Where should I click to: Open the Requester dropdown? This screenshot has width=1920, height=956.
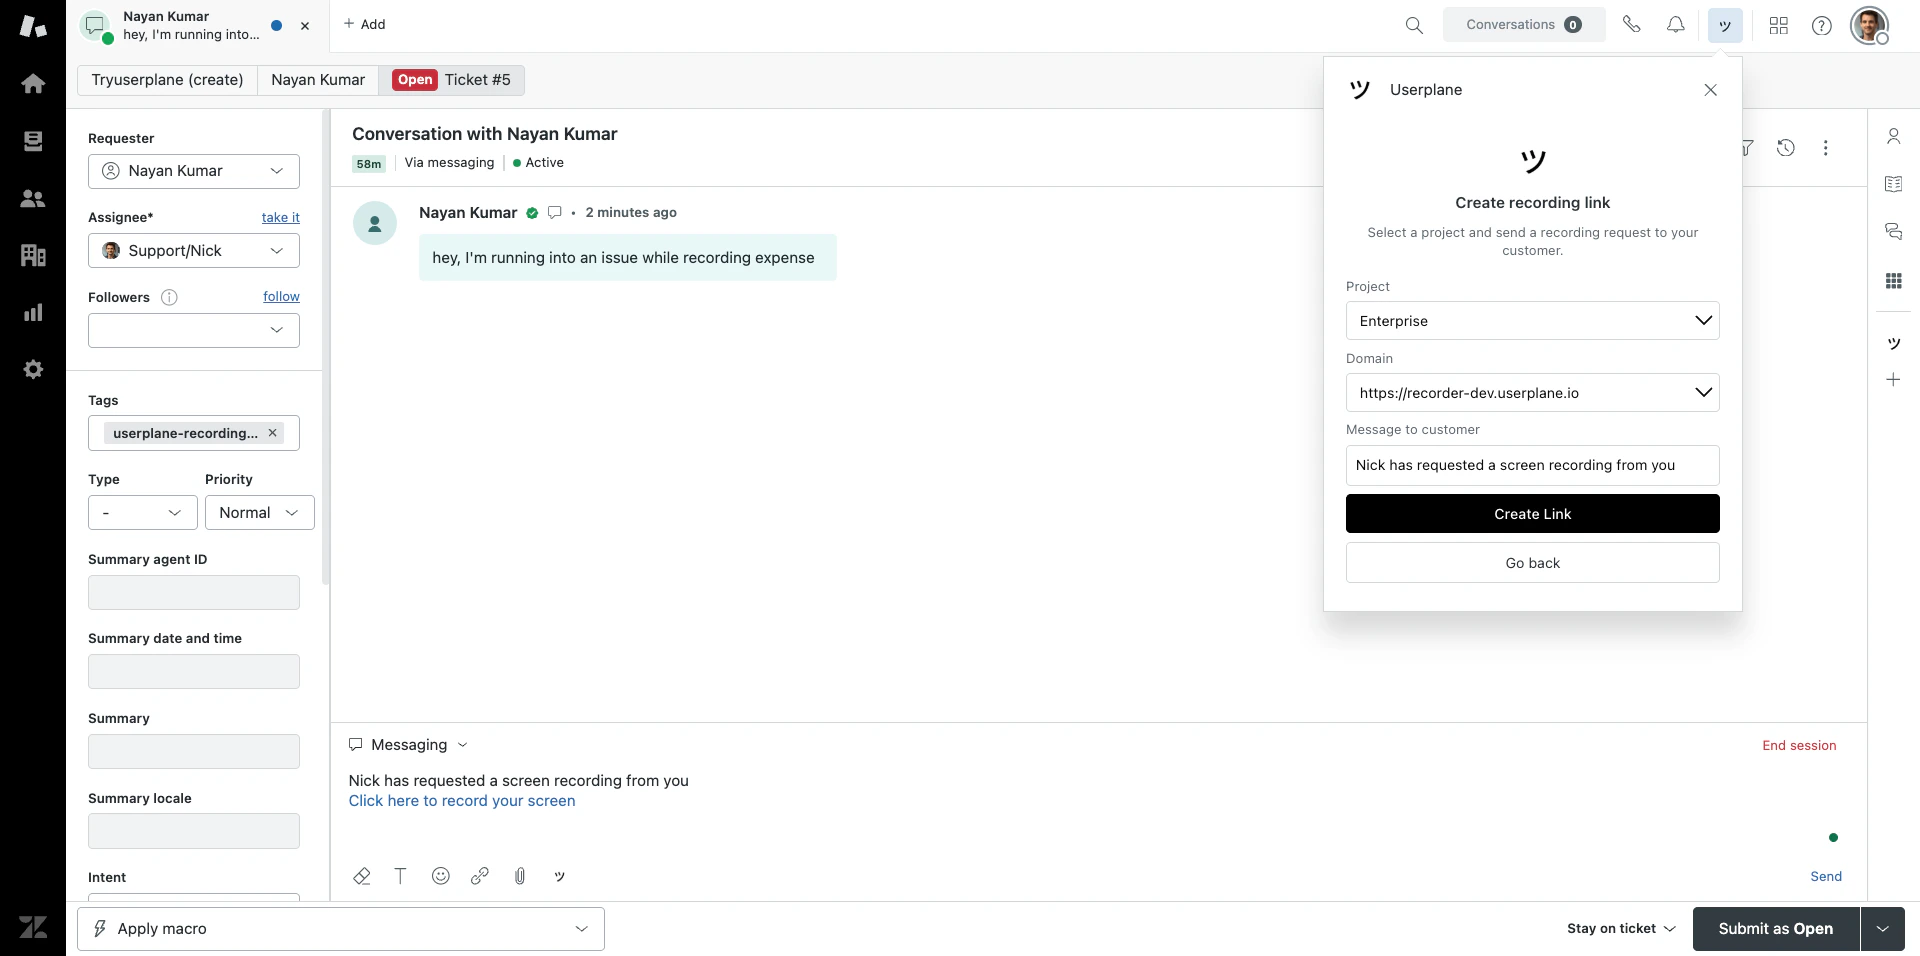(194, 171)
